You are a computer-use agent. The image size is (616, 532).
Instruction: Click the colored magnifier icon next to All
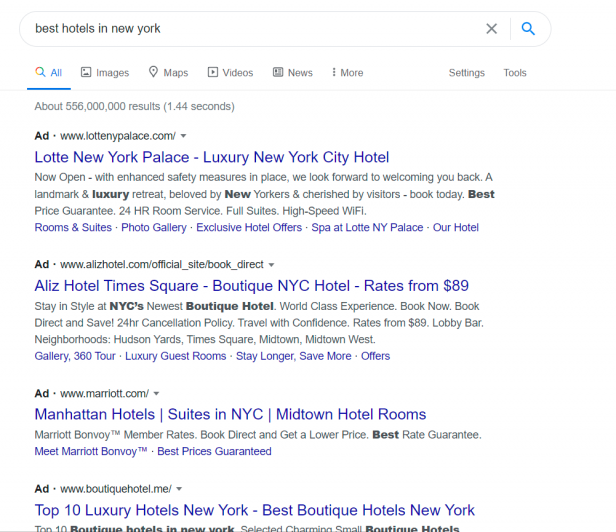click(x=40, y=72)
